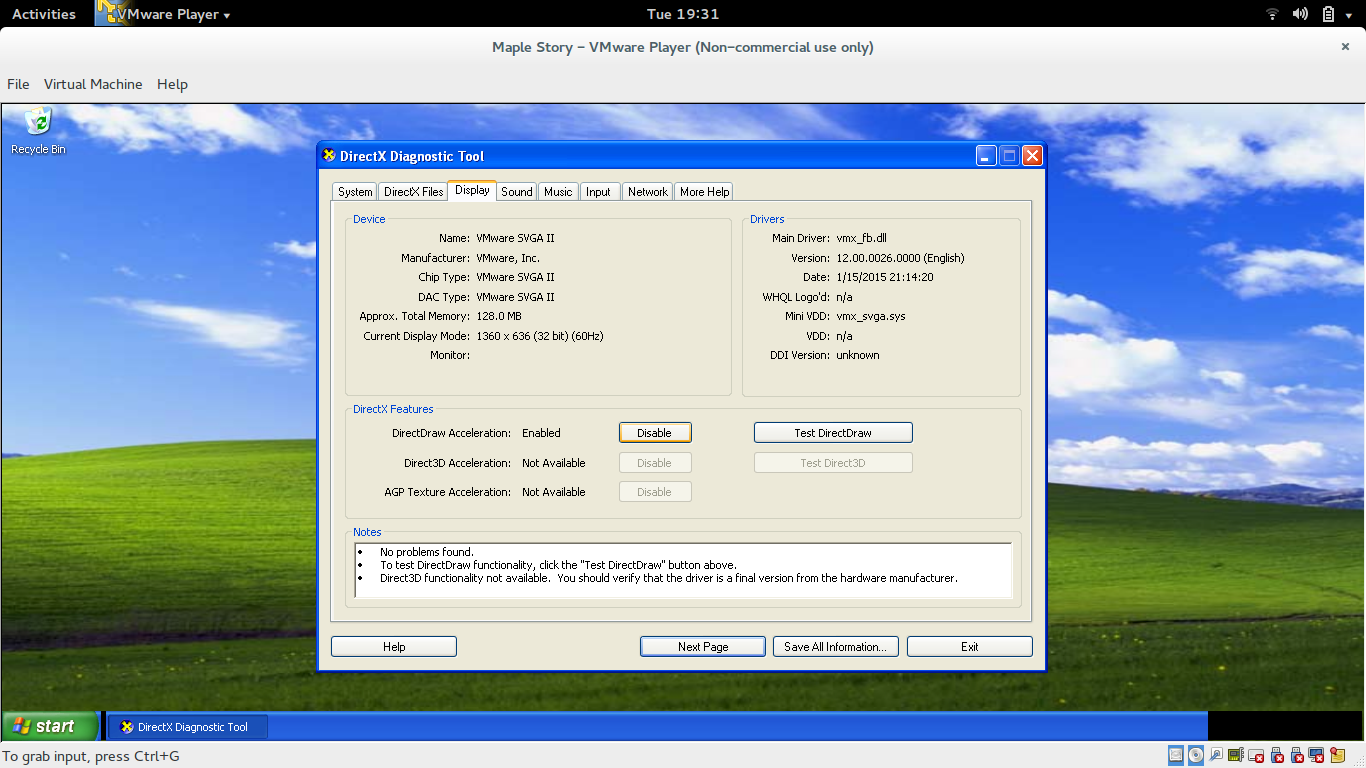Open the volume speaker indicator
The width and height of the screenshot is (1366, 768).
[1300, 14]
